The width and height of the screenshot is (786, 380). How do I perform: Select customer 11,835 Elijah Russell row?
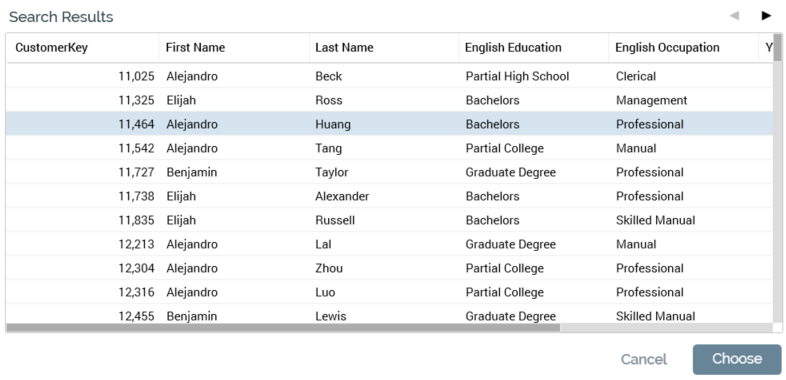click(x=389, y=220)
